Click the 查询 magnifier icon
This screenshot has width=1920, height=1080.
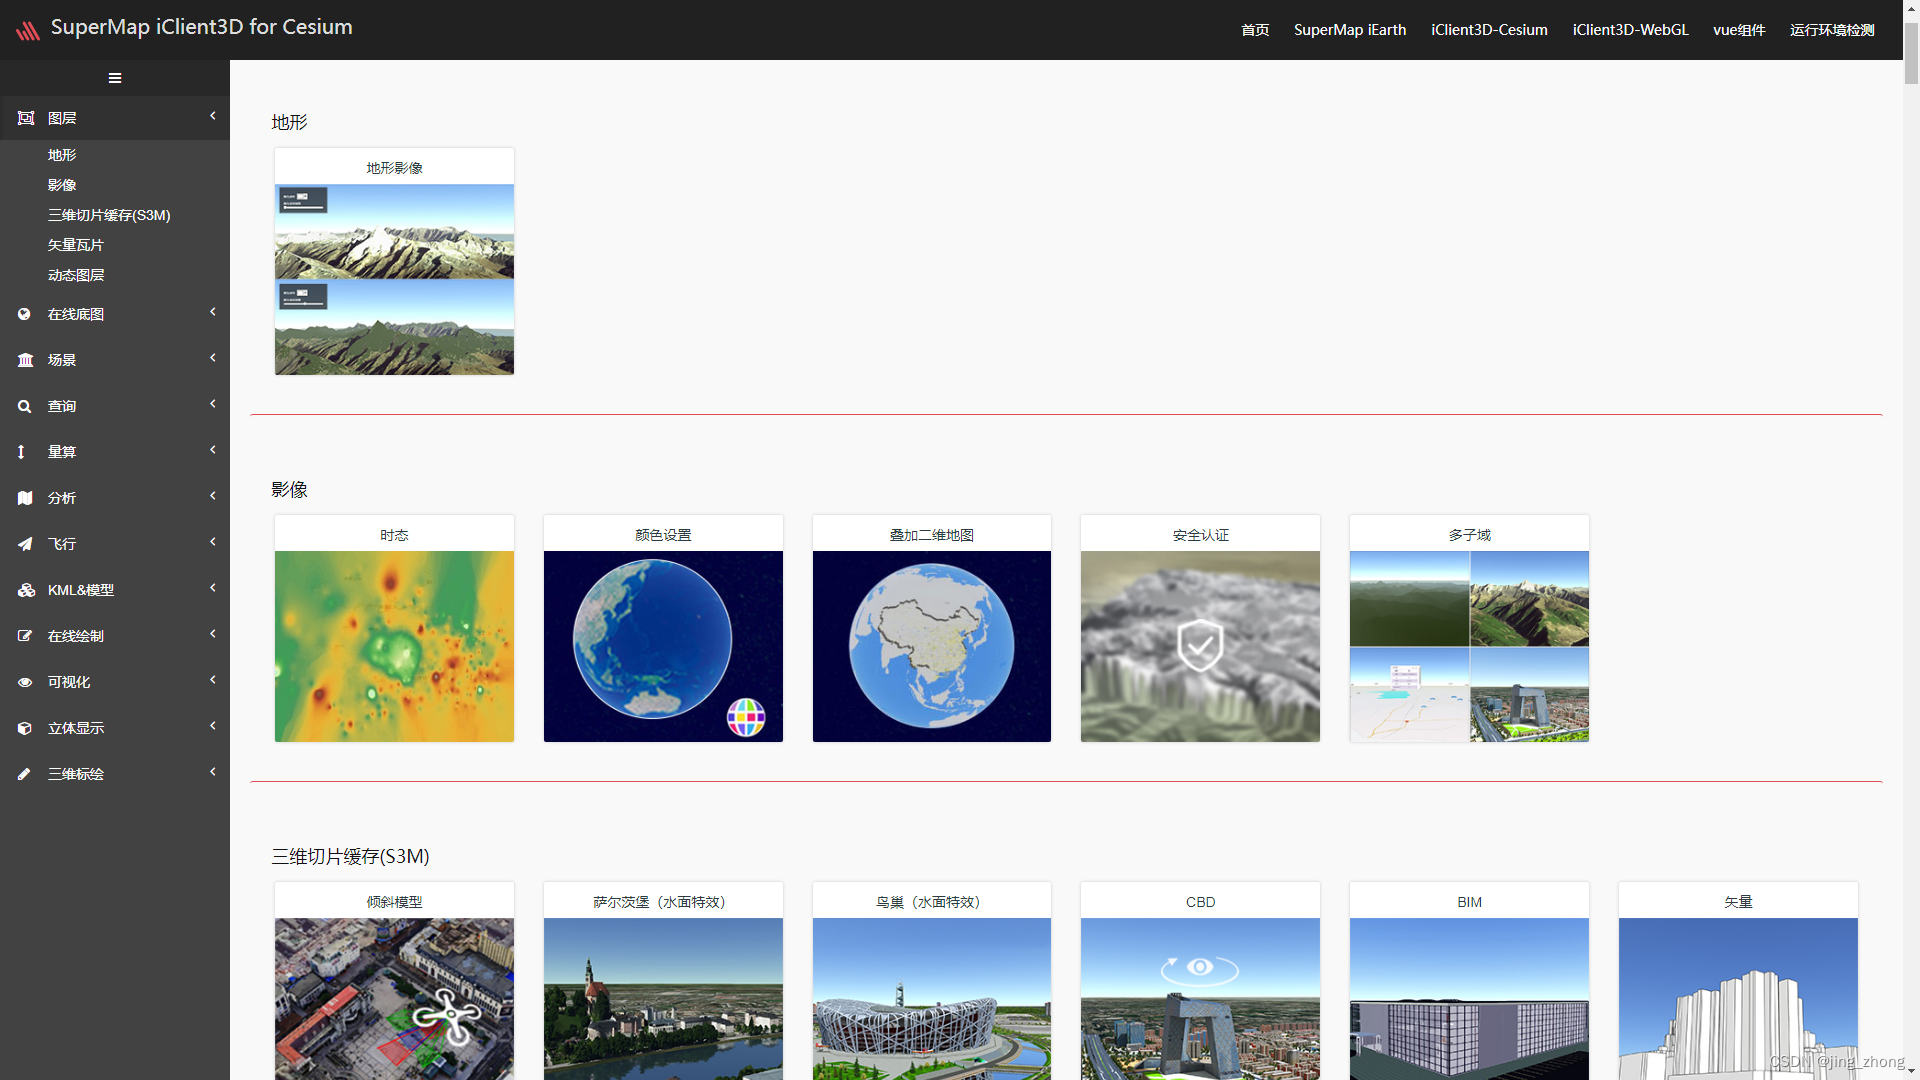coord(24,406)
